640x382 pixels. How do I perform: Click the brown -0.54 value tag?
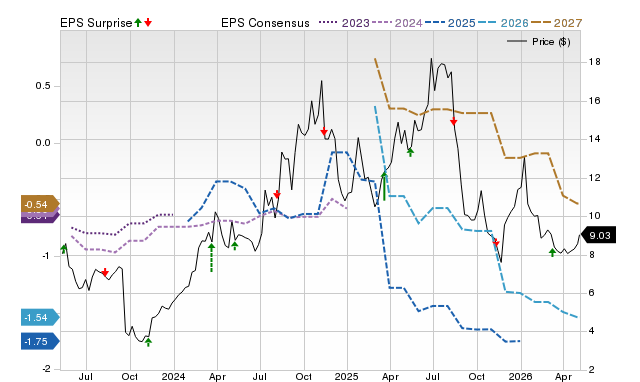pyautogui.click(x=40, y=204)
